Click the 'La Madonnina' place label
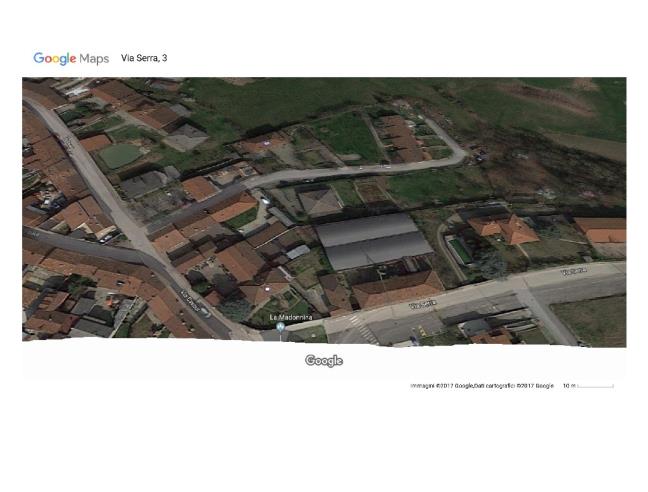 click(x=291, y=317)
